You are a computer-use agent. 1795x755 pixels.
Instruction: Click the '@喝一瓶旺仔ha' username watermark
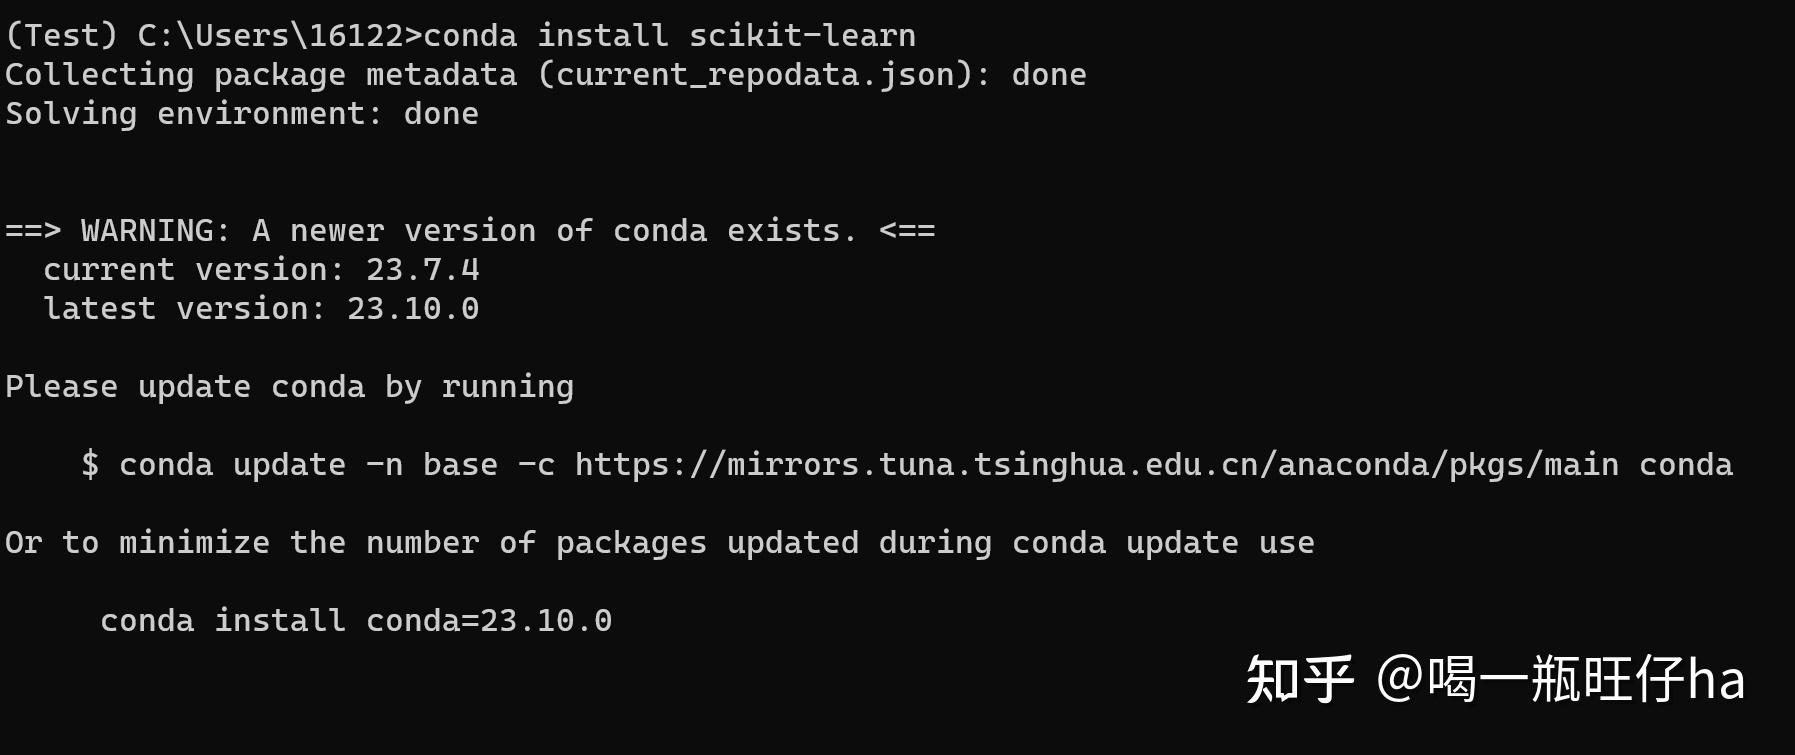pos(1560,680)
